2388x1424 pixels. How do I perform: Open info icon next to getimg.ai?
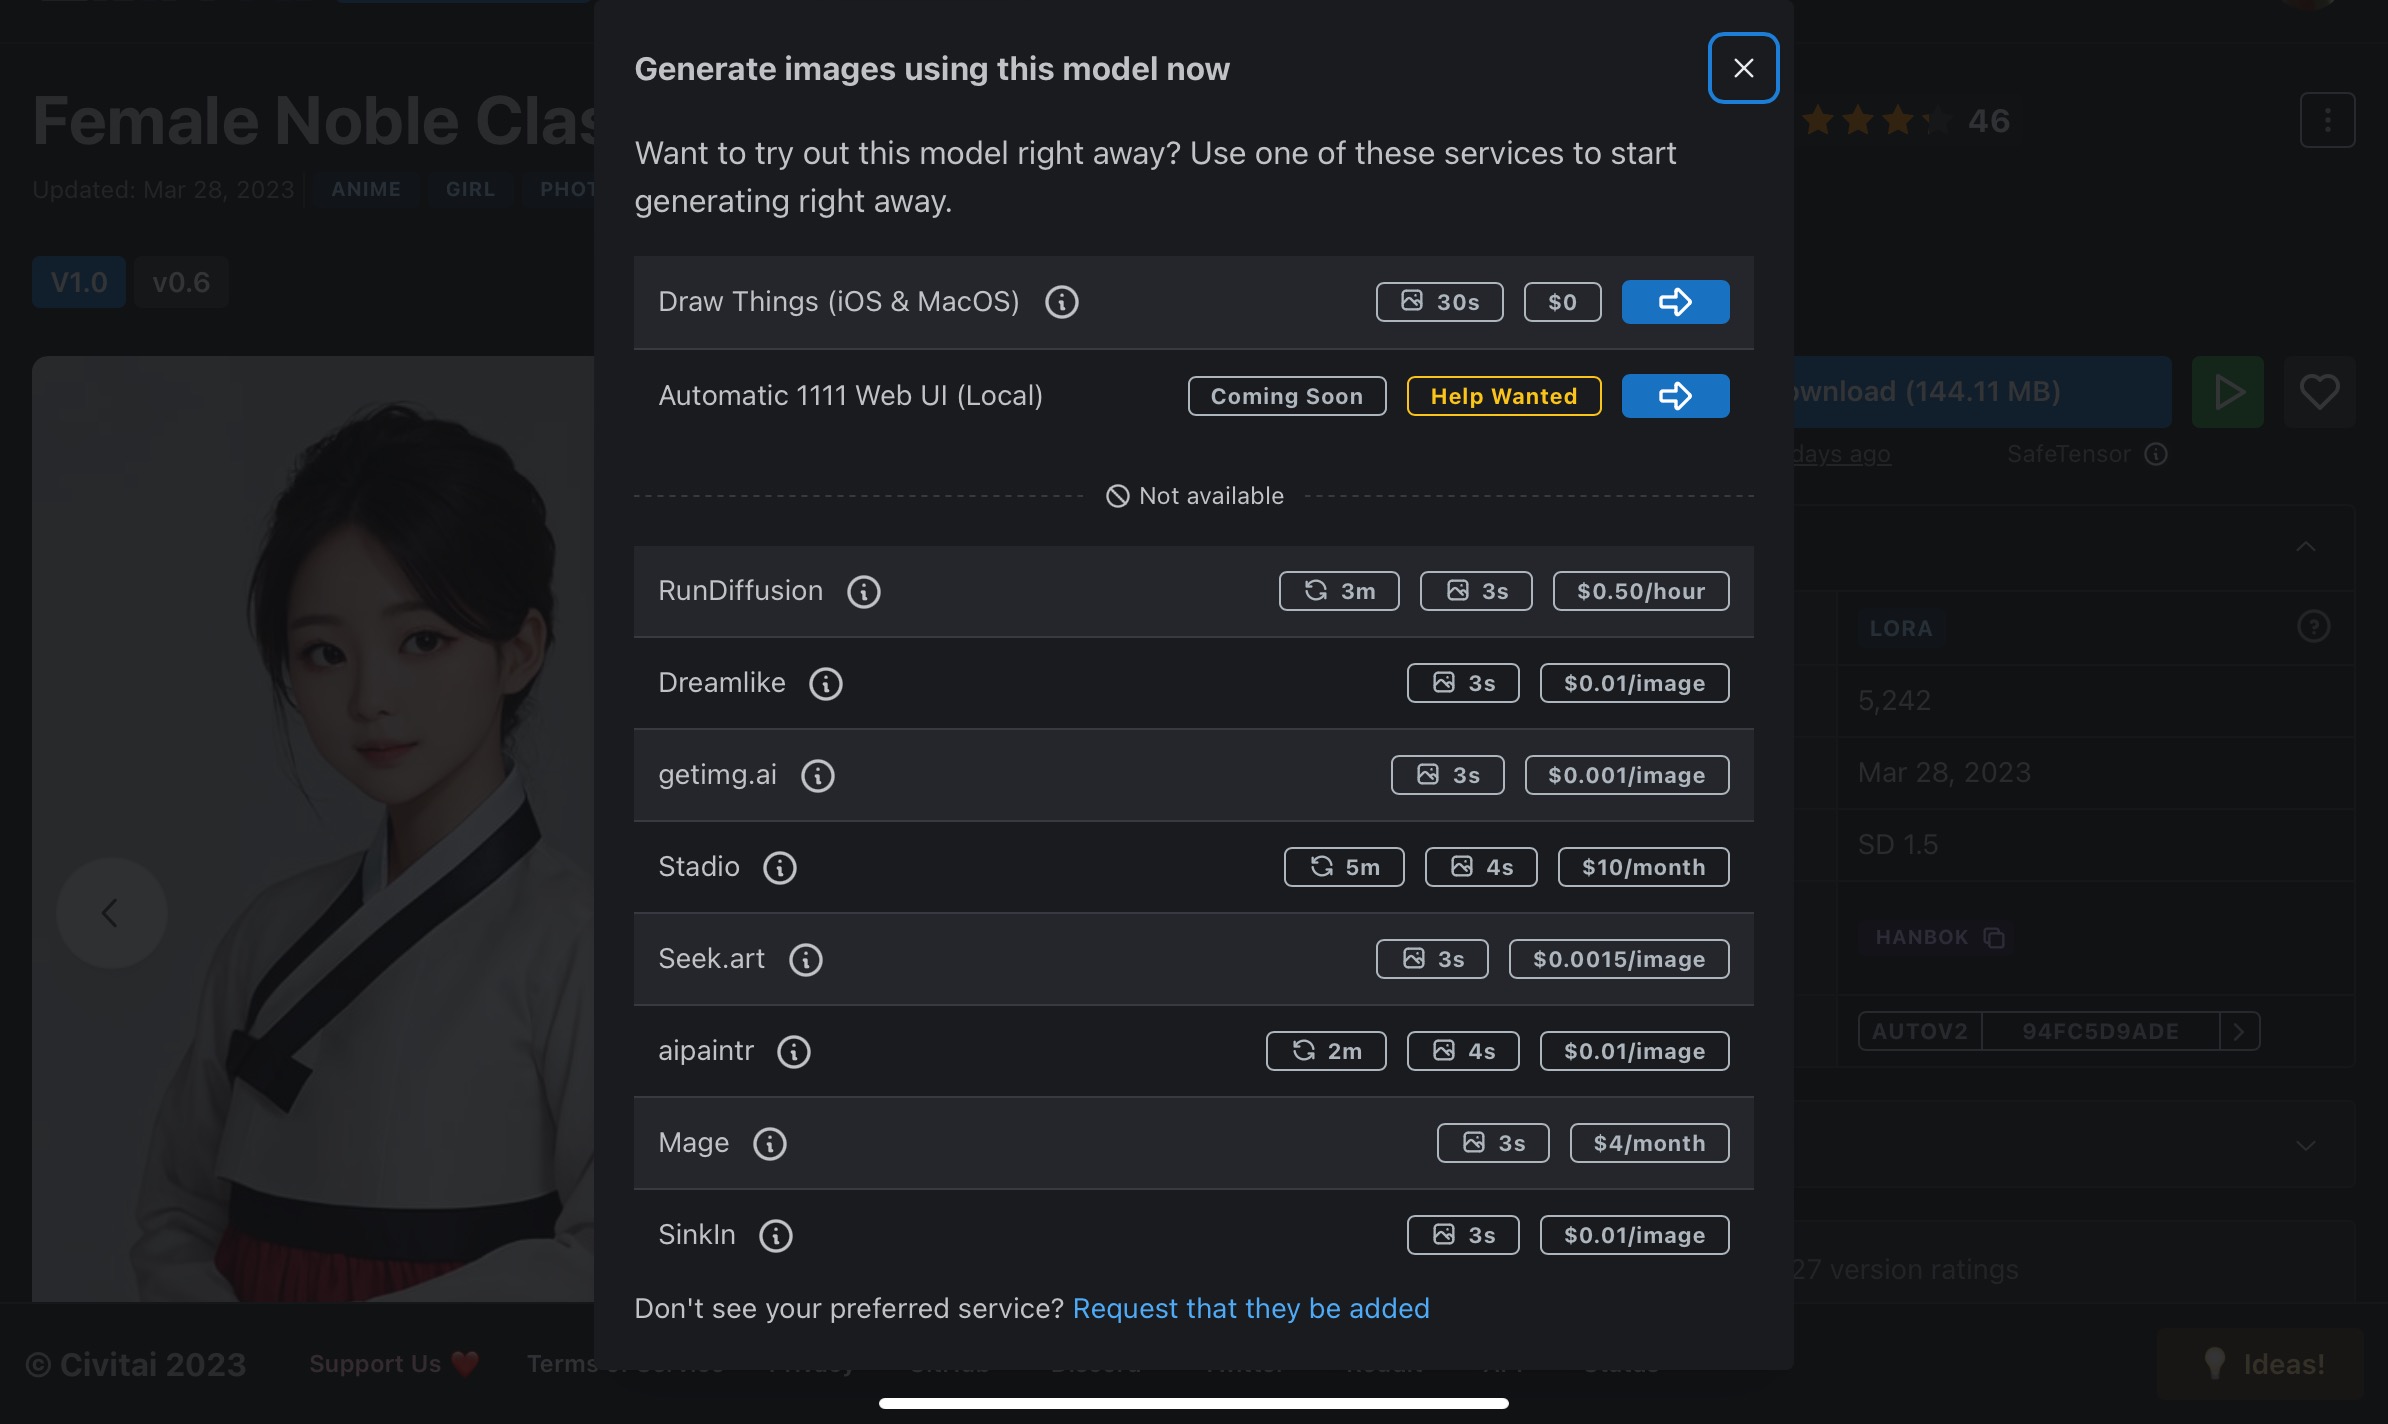point(817,775)
